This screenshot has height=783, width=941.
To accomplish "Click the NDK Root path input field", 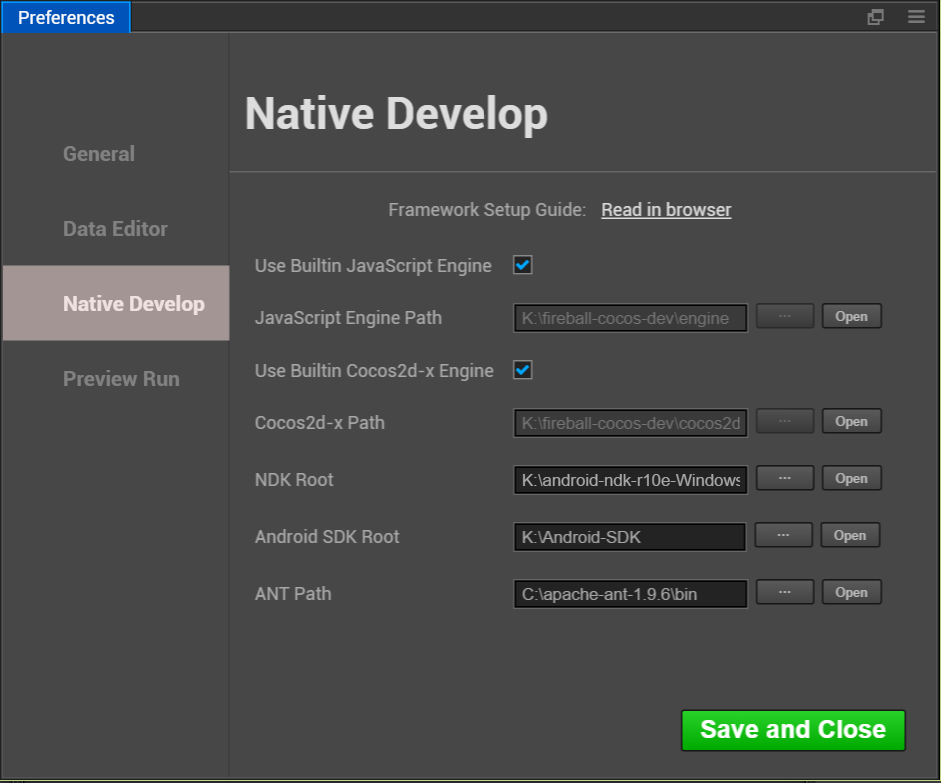I will coord(630,480).
